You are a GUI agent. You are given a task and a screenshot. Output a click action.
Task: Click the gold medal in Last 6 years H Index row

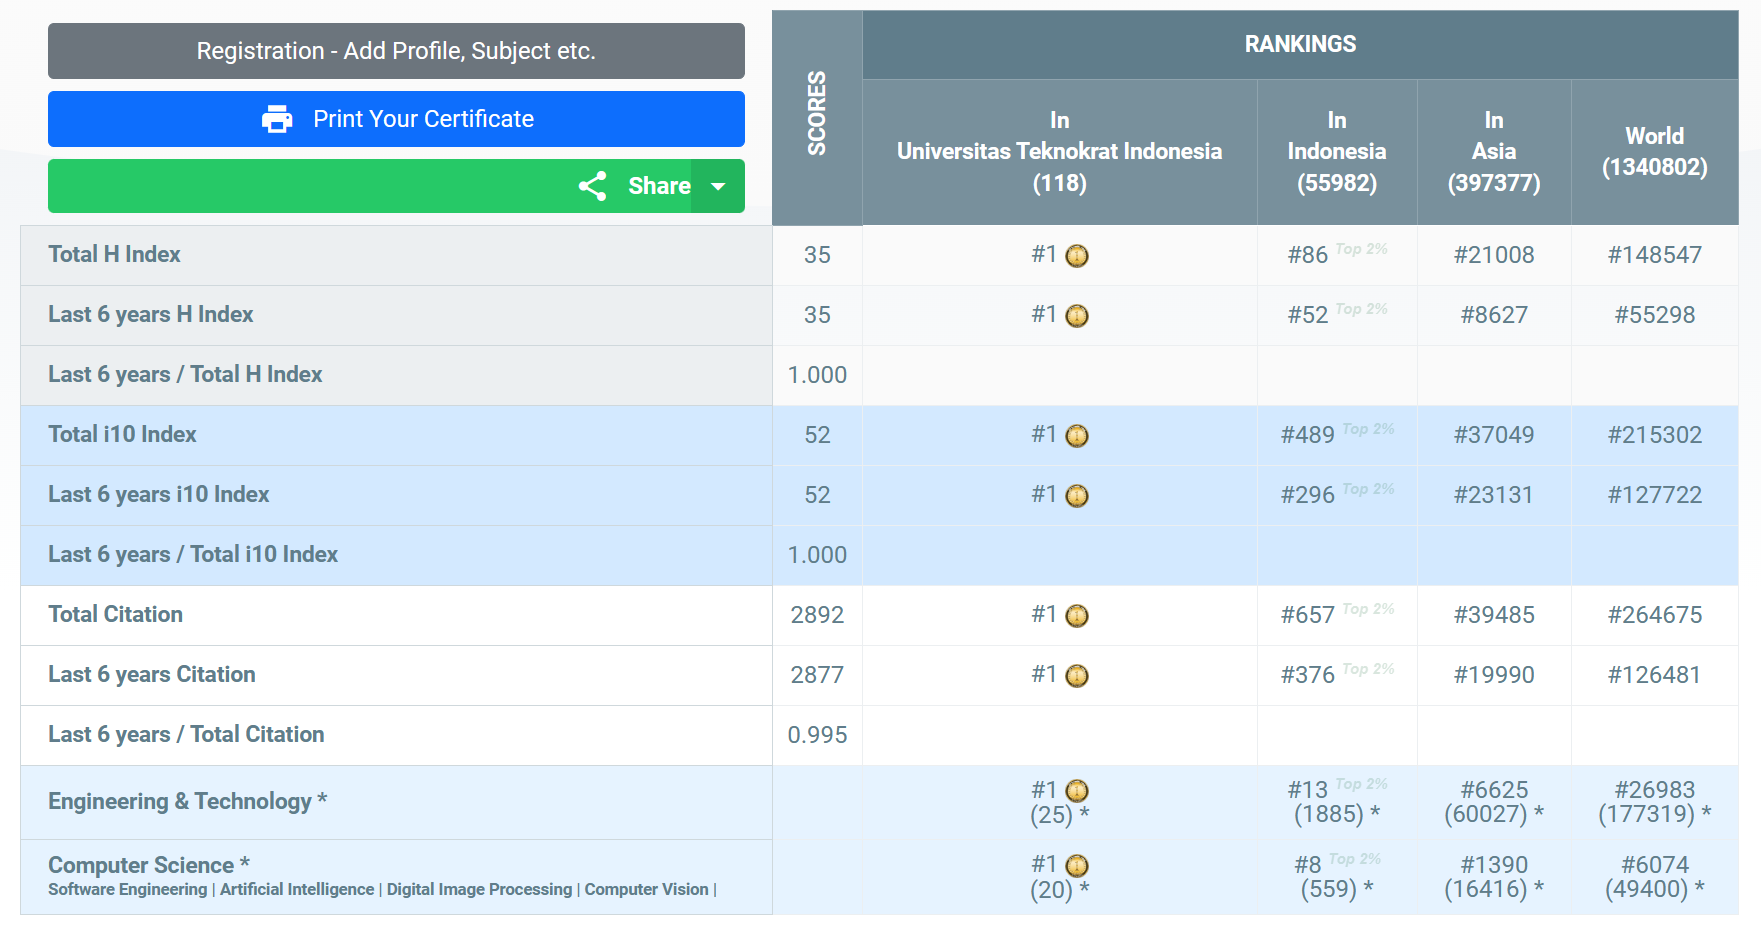coord(1077,316)
